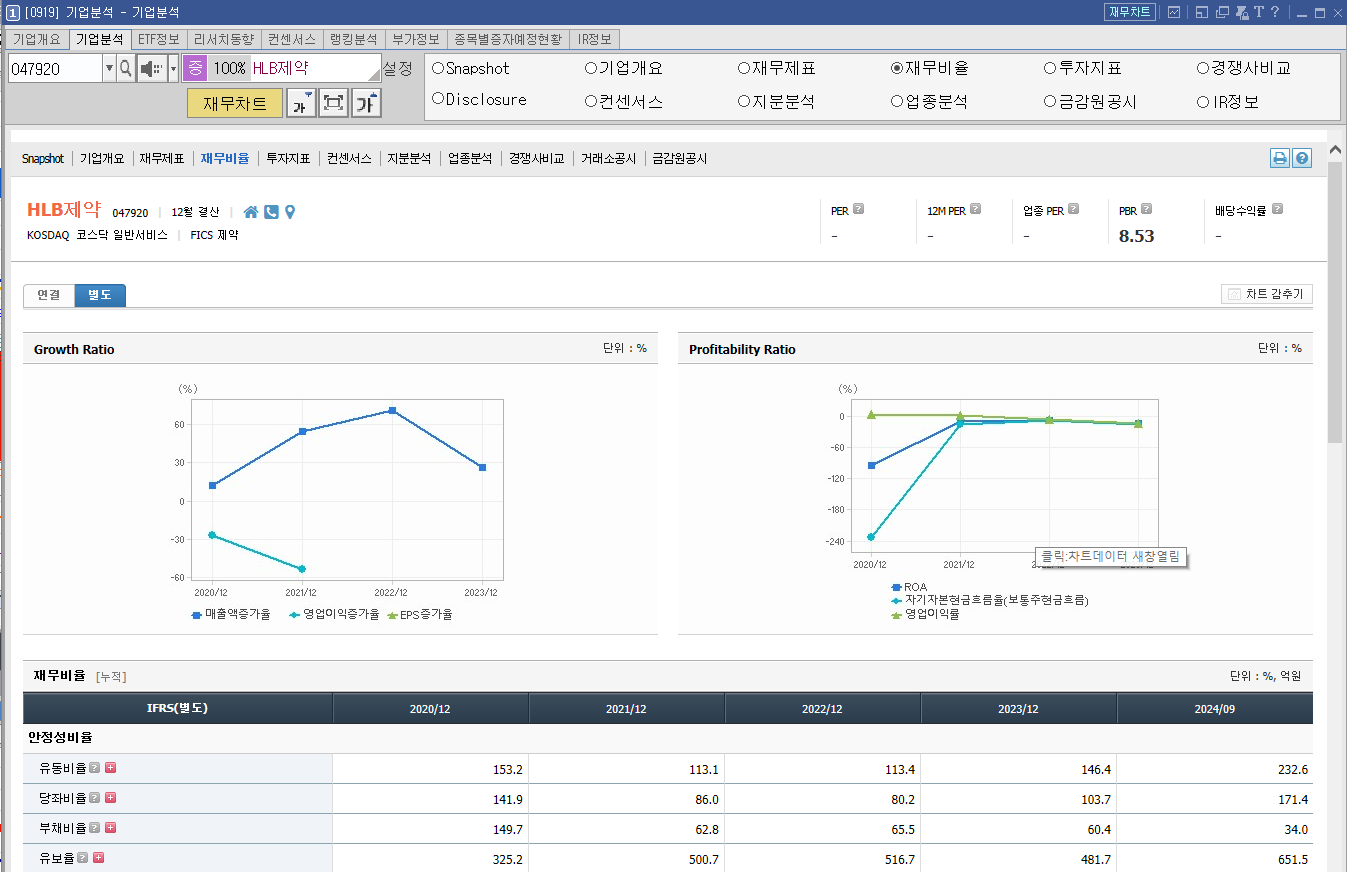The height and width of the screenshot is (872, 1347).
Task: Open the chart icon in title bar
Action: pos(1174,12)
